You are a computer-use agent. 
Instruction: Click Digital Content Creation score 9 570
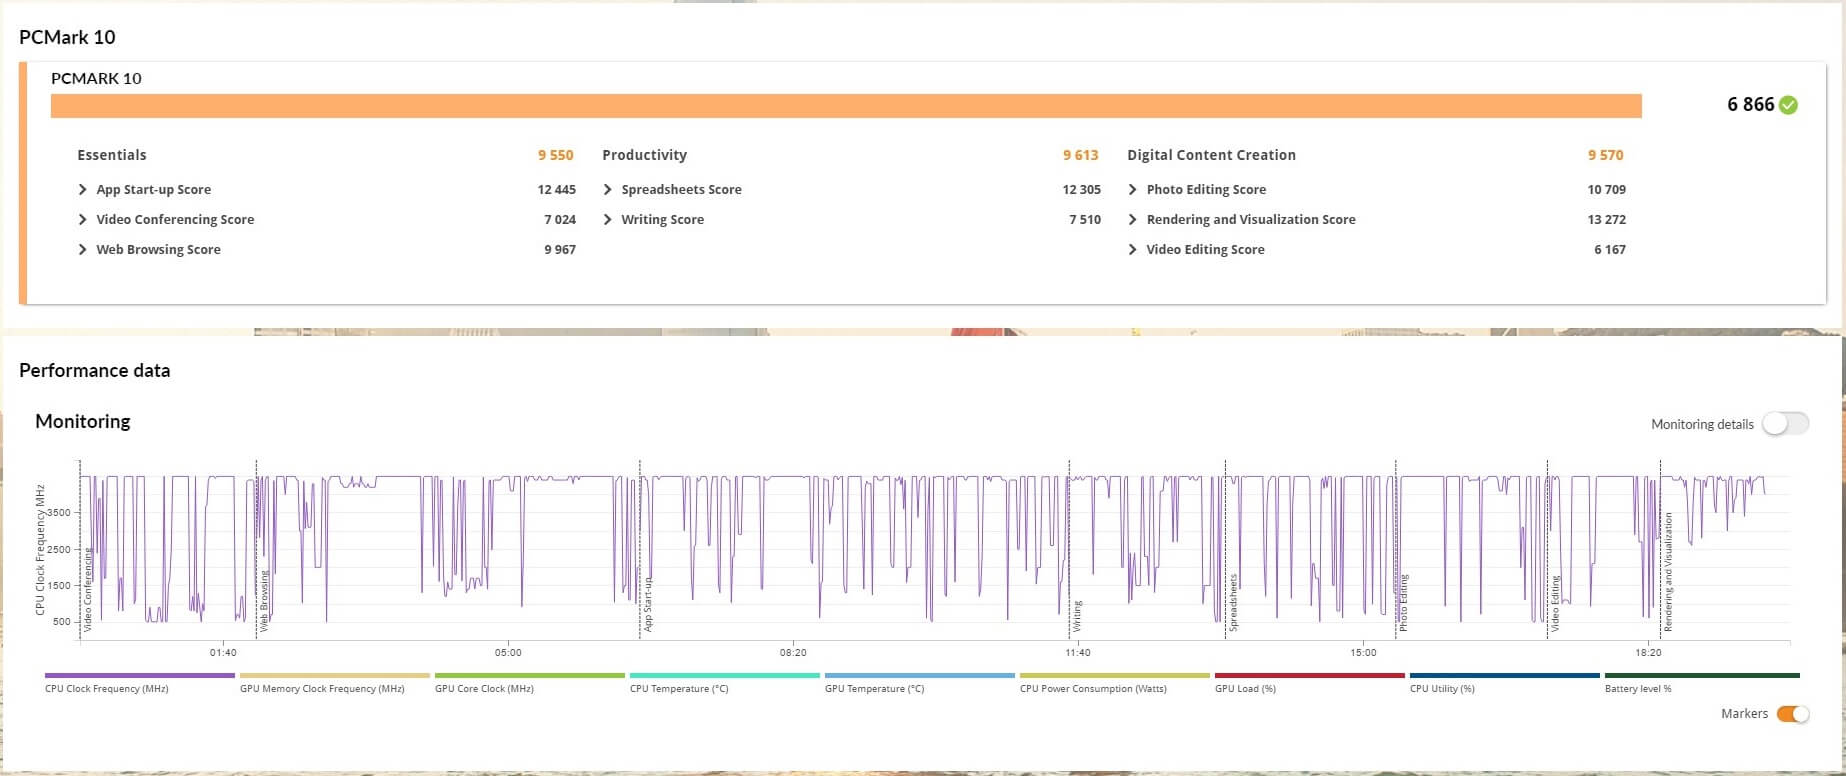coord(1605,155)
